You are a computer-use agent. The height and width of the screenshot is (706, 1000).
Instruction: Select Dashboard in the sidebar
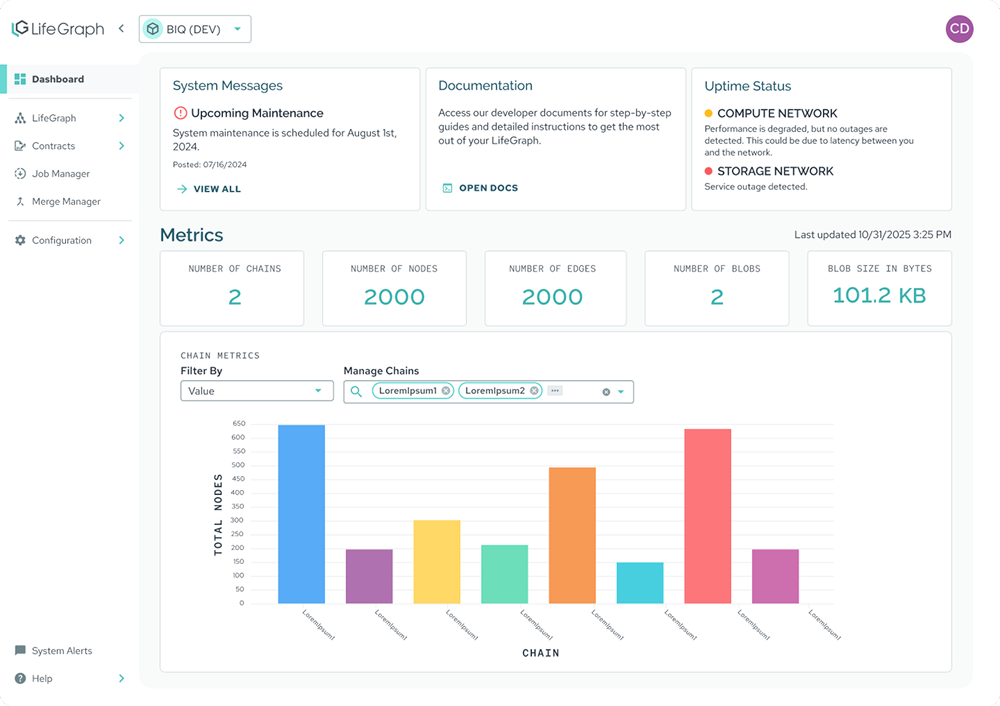click(x=58, y=79)
